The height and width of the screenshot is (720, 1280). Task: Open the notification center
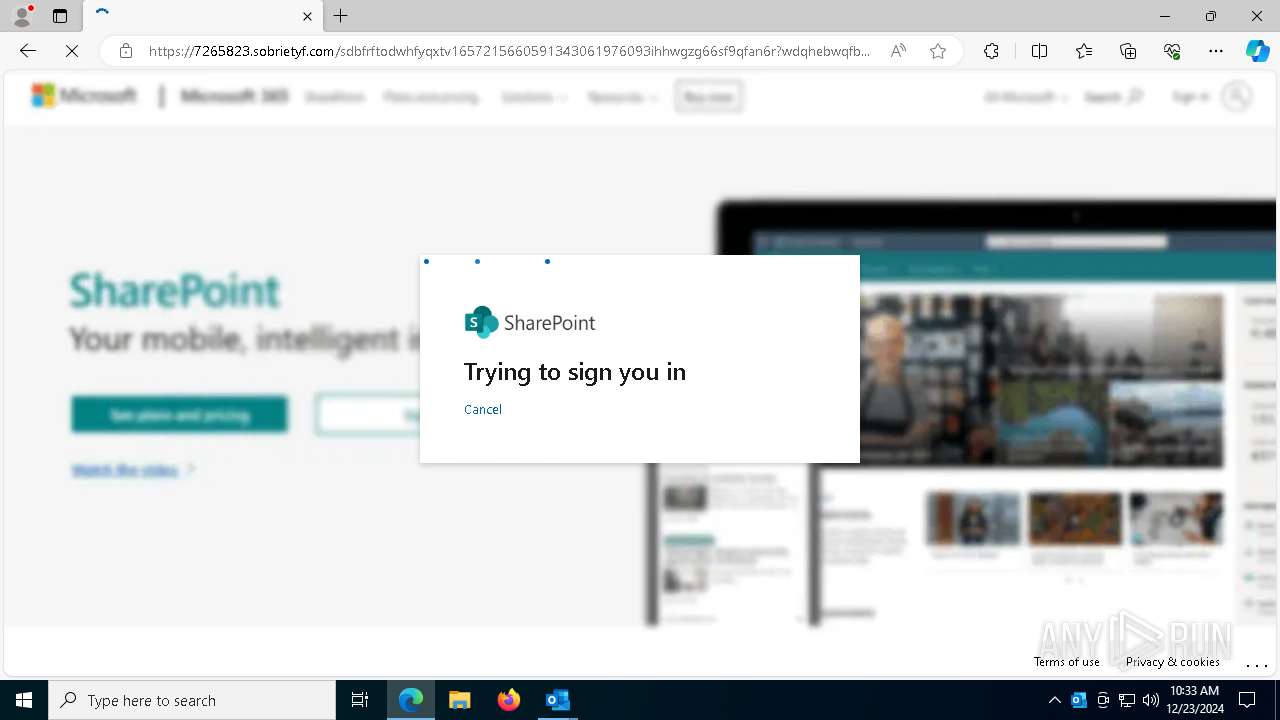pos(1247,700)
